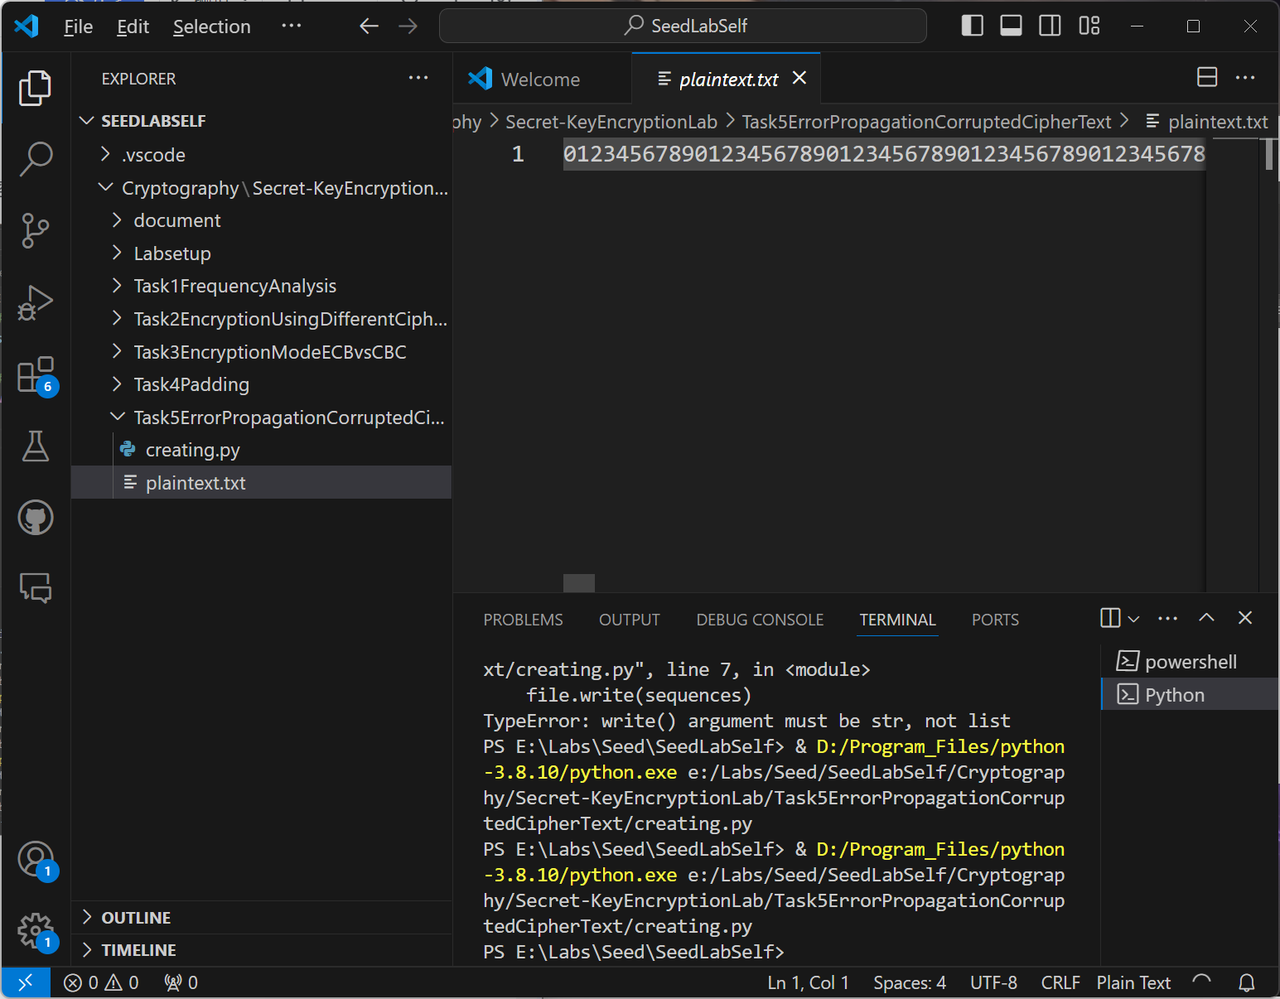Maximize the panel size with the up chevron
1280x999 pixels.
coord(1207,618)
